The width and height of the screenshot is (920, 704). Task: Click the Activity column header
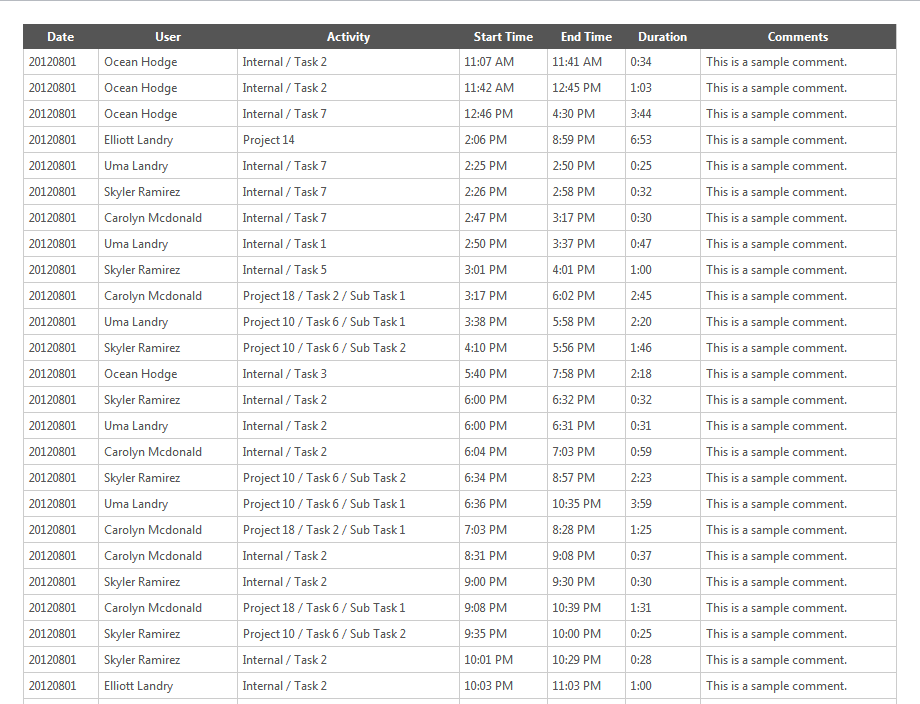(x=348, y=36)
